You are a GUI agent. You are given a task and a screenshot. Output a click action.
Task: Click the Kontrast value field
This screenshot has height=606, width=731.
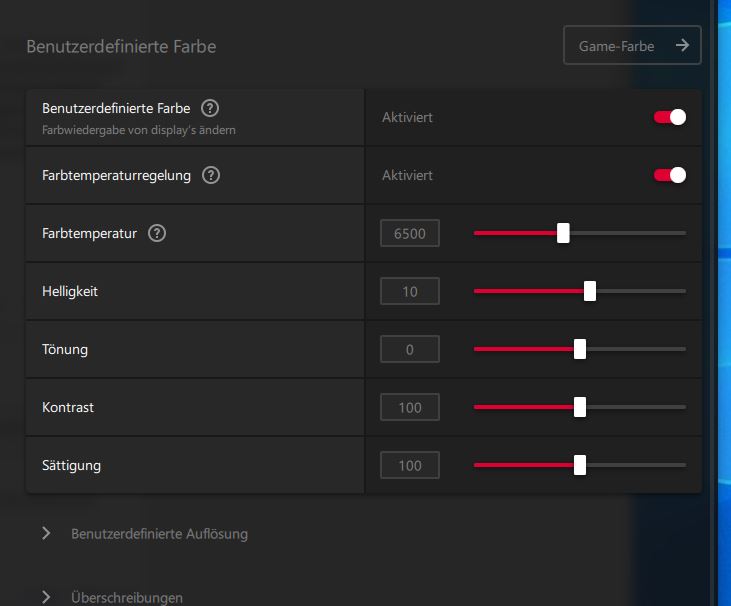point(410,408)
